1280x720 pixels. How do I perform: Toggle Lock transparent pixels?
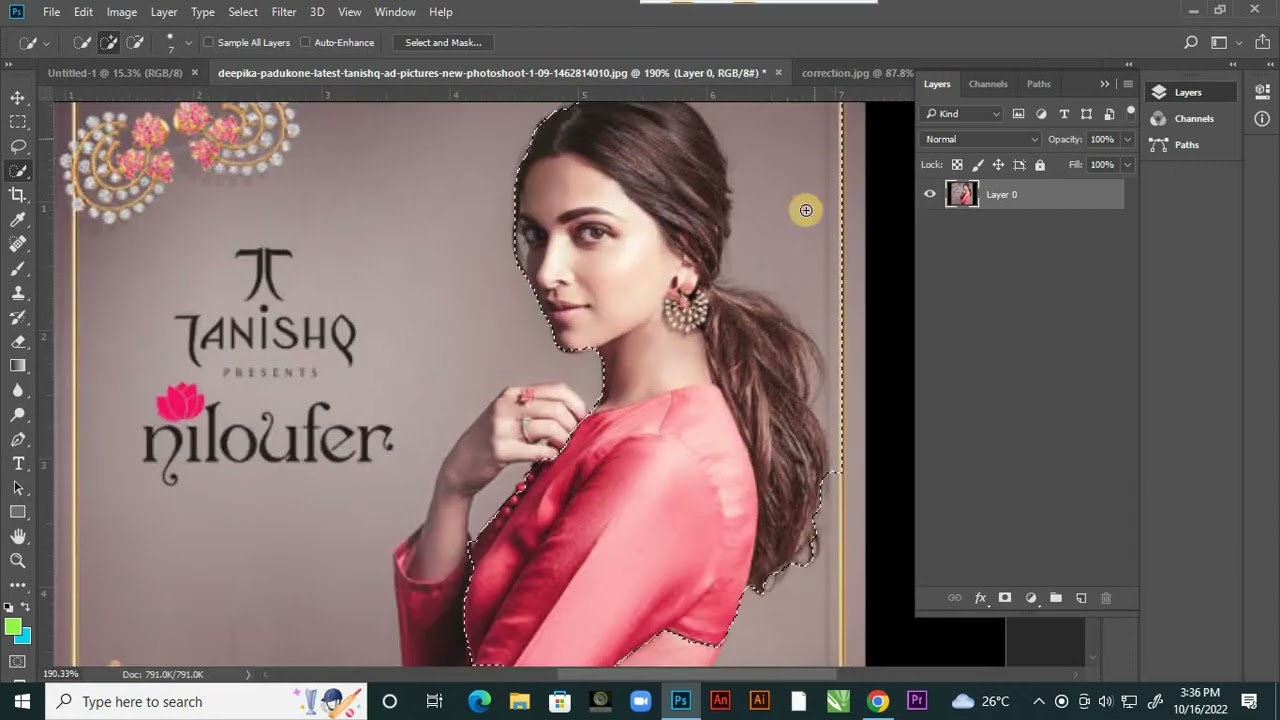click(957, 165)
